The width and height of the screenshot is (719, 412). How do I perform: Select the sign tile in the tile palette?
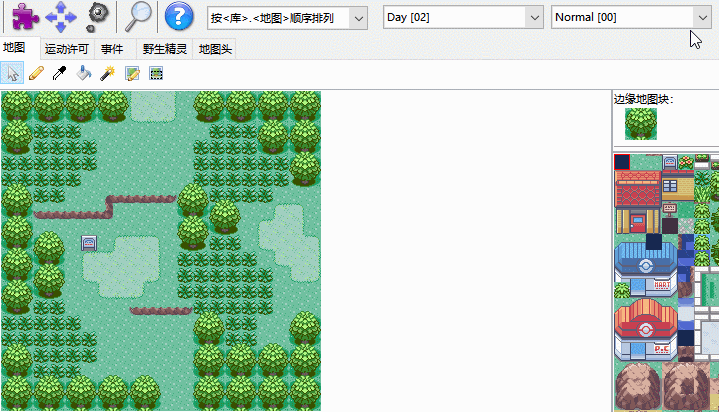pyautogui.click(x=669, y=162)
